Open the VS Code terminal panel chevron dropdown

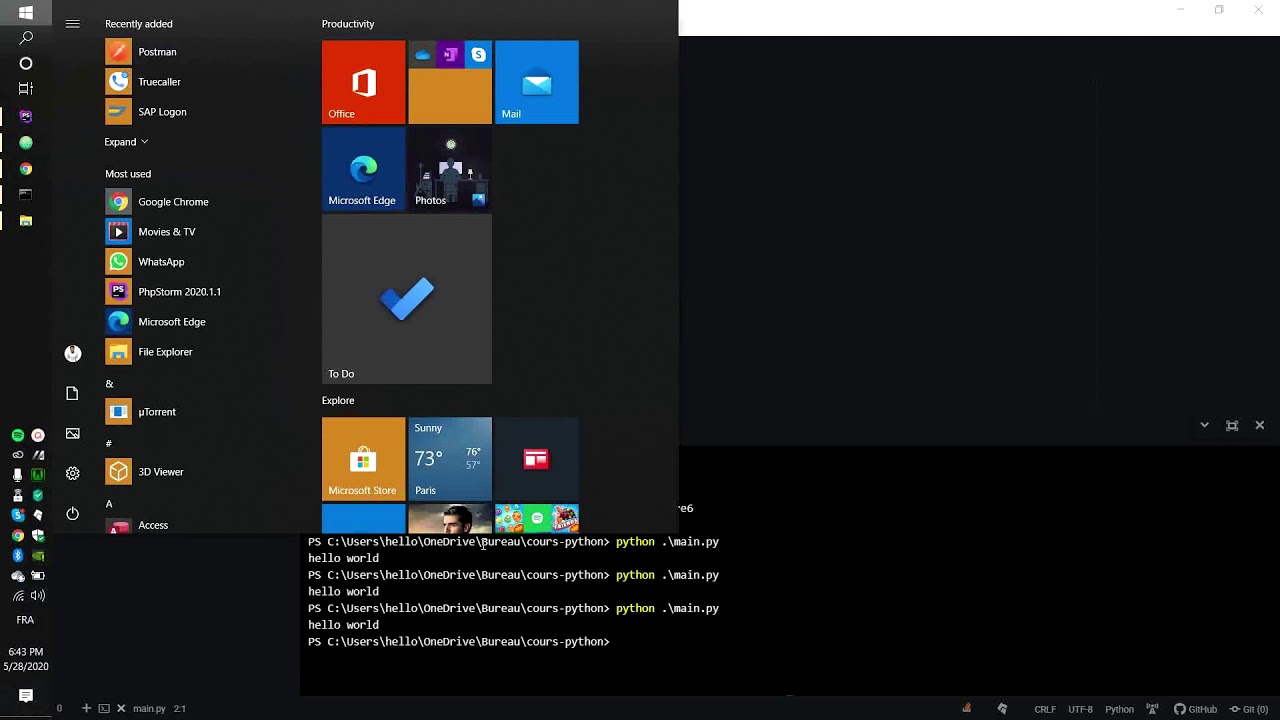[1204, 425]
